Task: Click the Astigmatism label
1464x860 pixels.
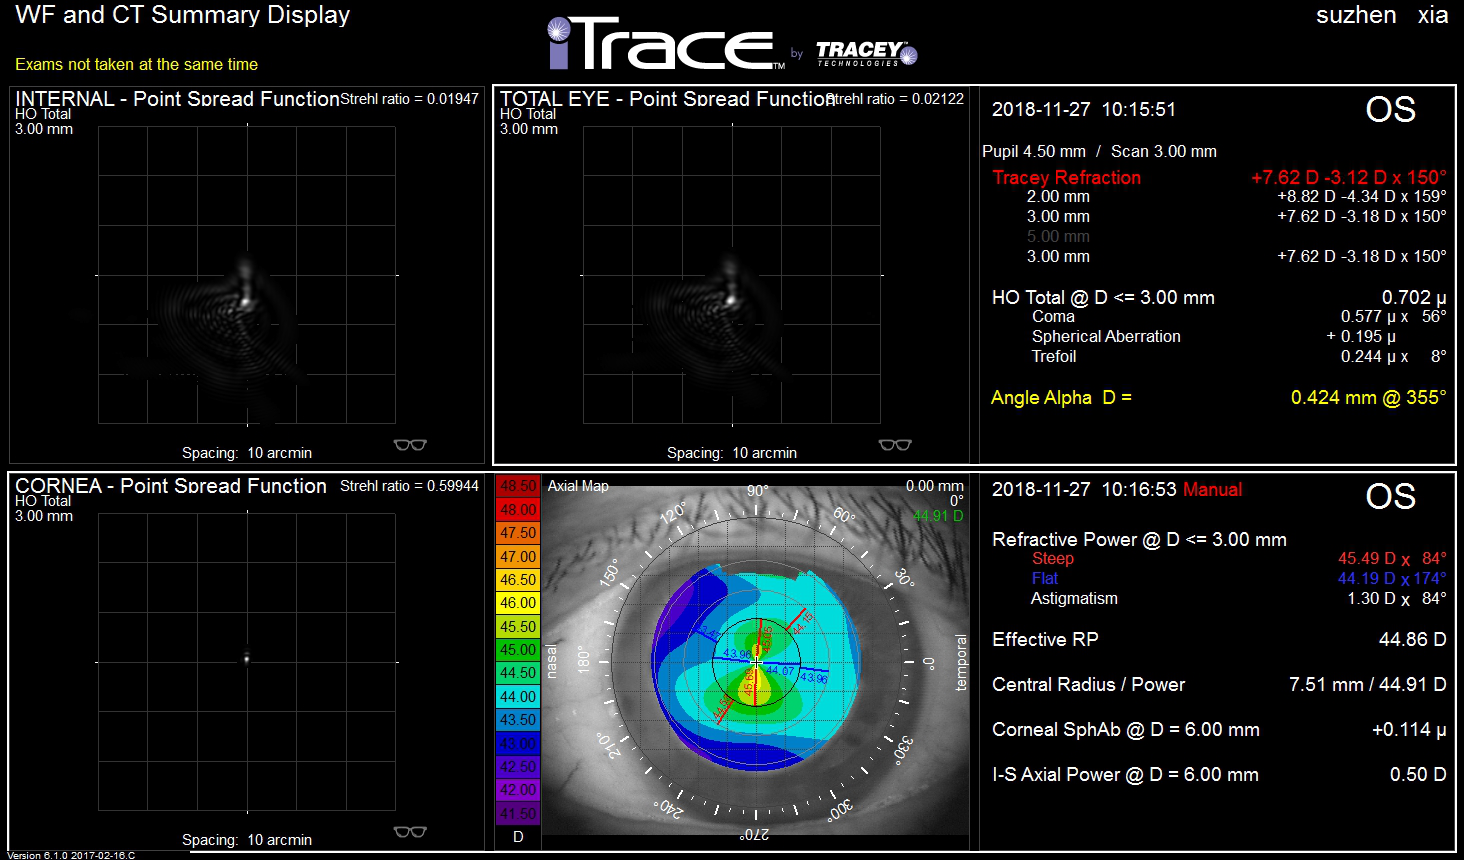Action: click(x=1074, y=599)
